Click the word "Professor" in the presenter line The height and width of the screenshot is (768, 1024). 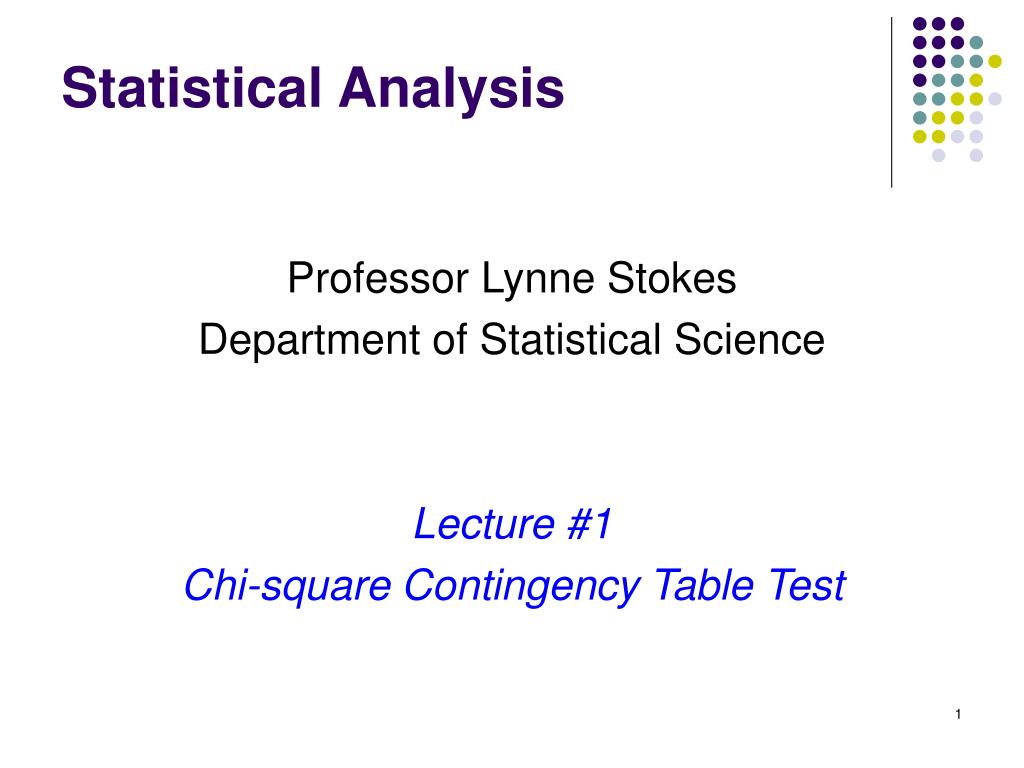pos(378,278)
